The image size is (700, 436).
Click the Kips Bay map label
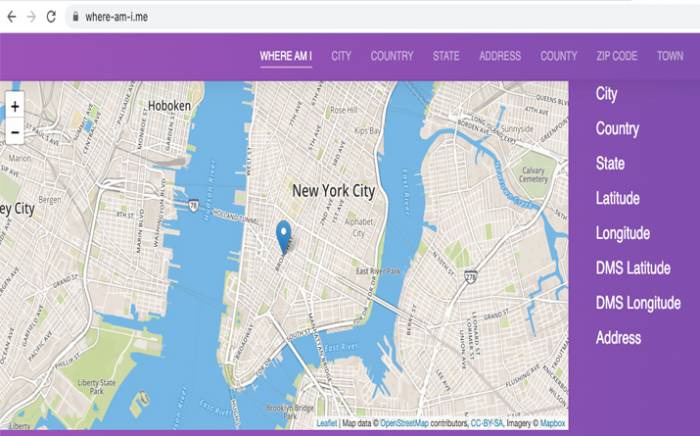(367, 131)
